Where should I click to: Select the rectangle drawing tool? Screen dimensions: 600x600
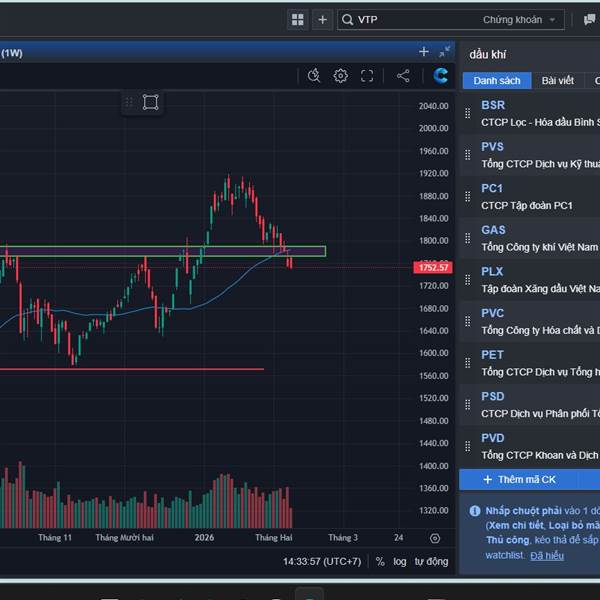(x=150, y=102)
